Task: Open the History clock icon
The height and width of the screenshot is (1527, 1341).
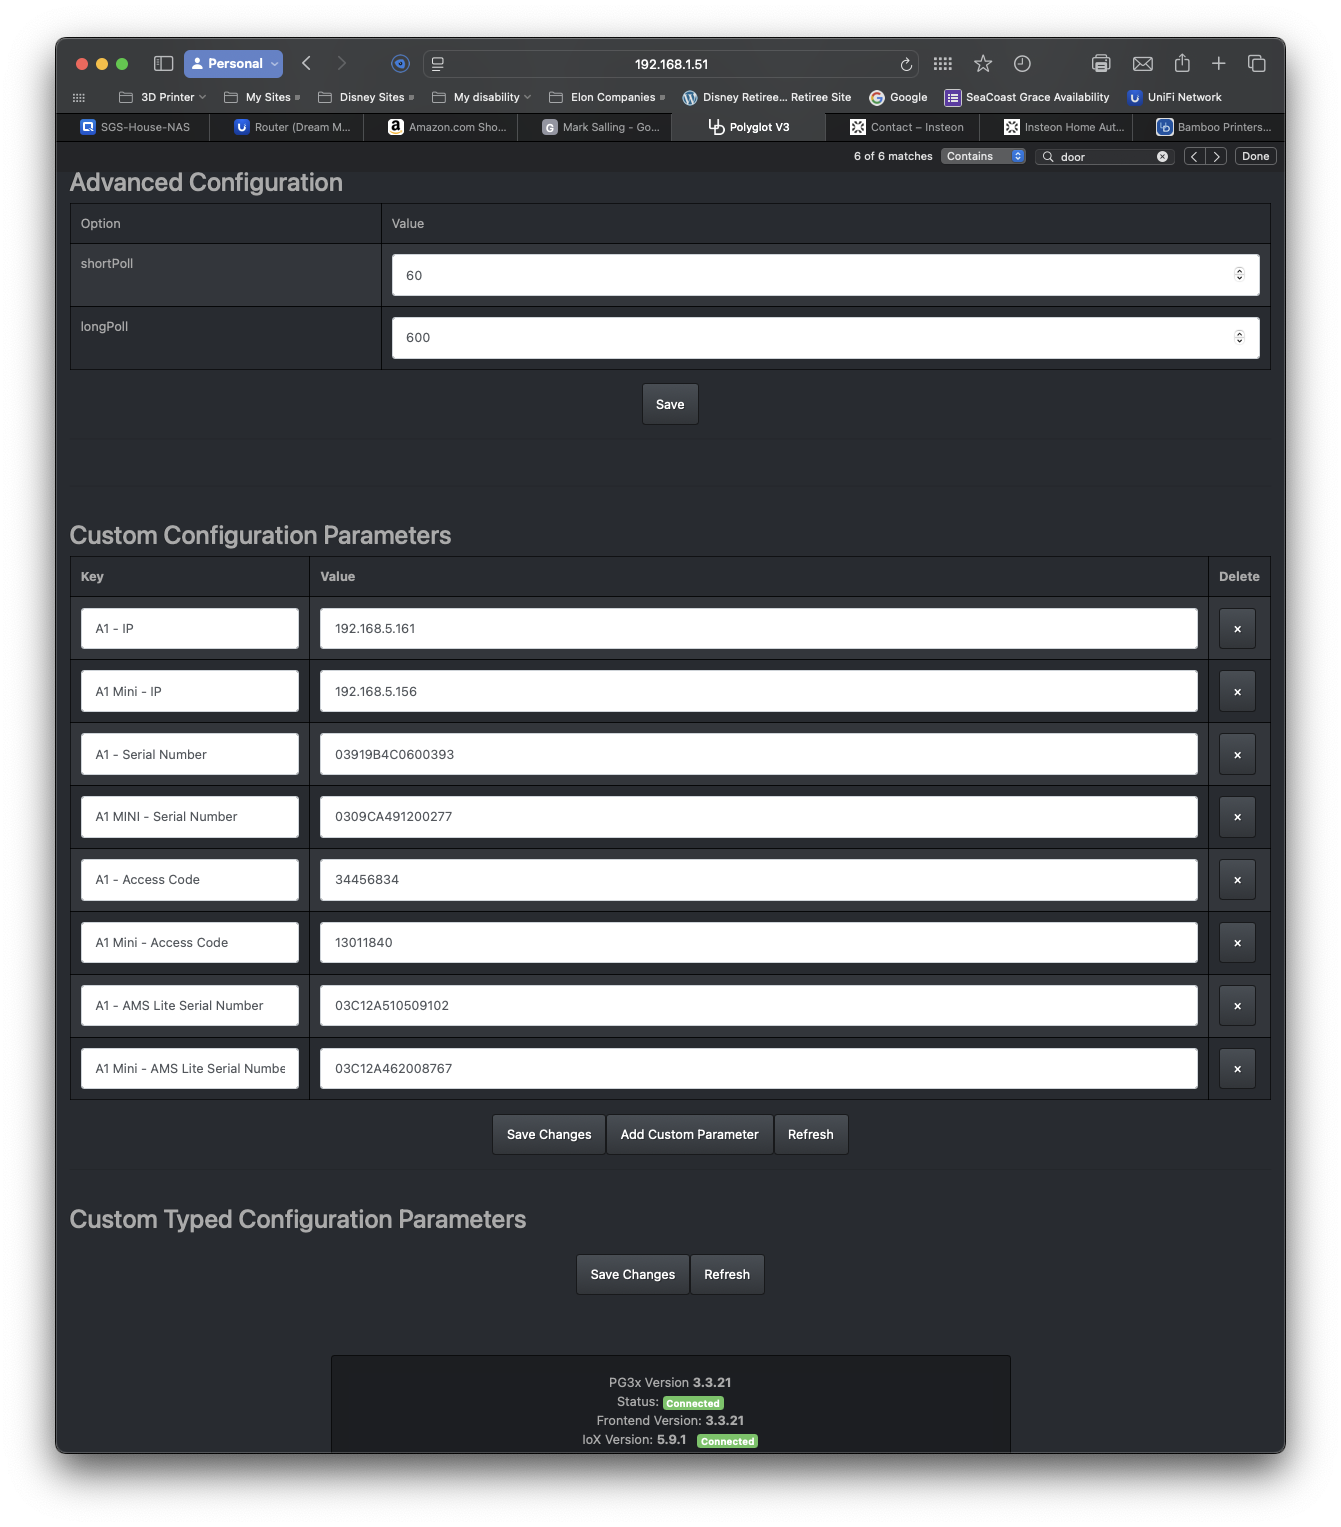Action: (x=1022, y=63)
